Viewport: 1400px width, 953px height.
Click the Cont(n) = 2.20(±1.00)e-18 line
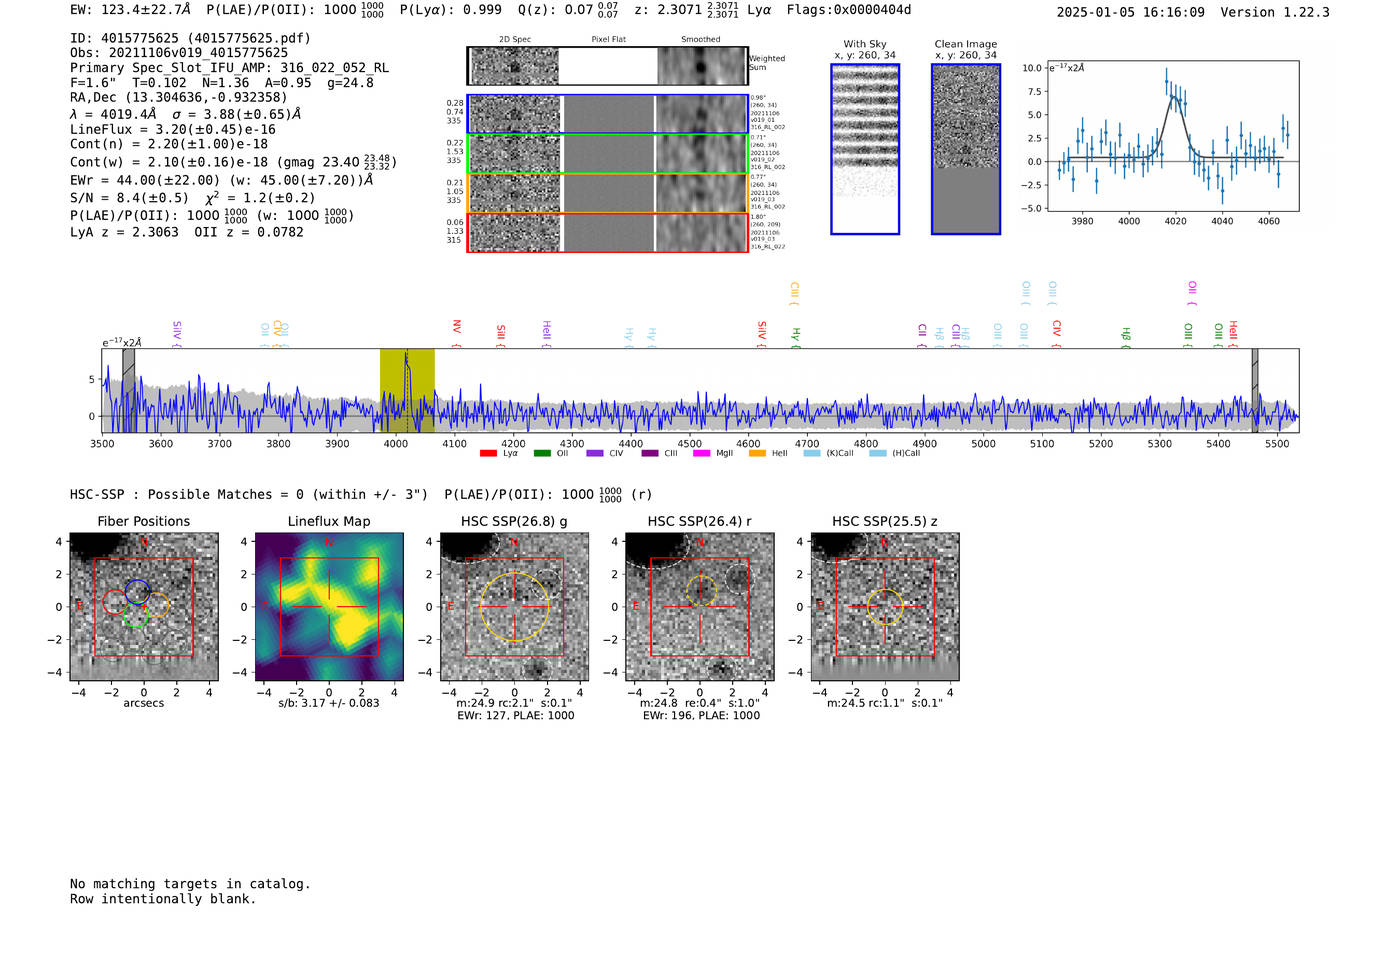[x=169, y=144]
